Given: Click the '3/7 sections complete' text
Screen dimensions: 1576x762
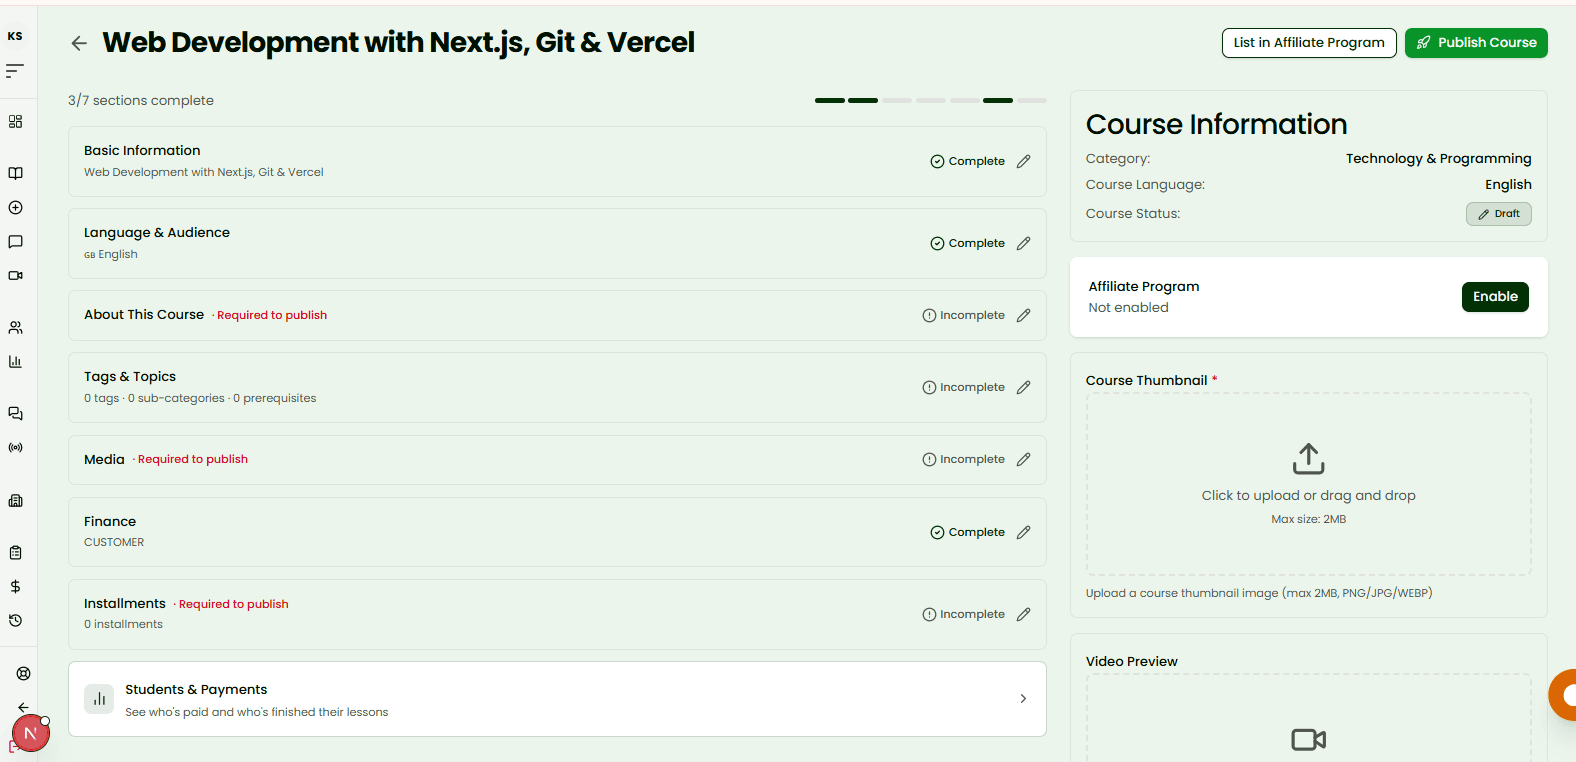Looking at the screenshot, I should [x=141, y=101].
